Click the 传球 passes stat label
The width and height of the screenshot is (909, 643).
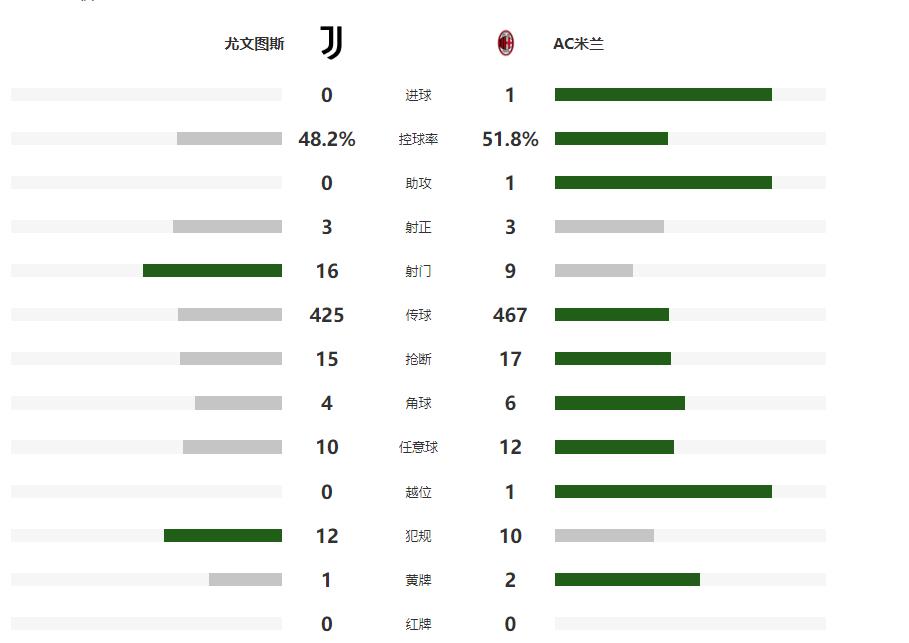pos(418,315)
